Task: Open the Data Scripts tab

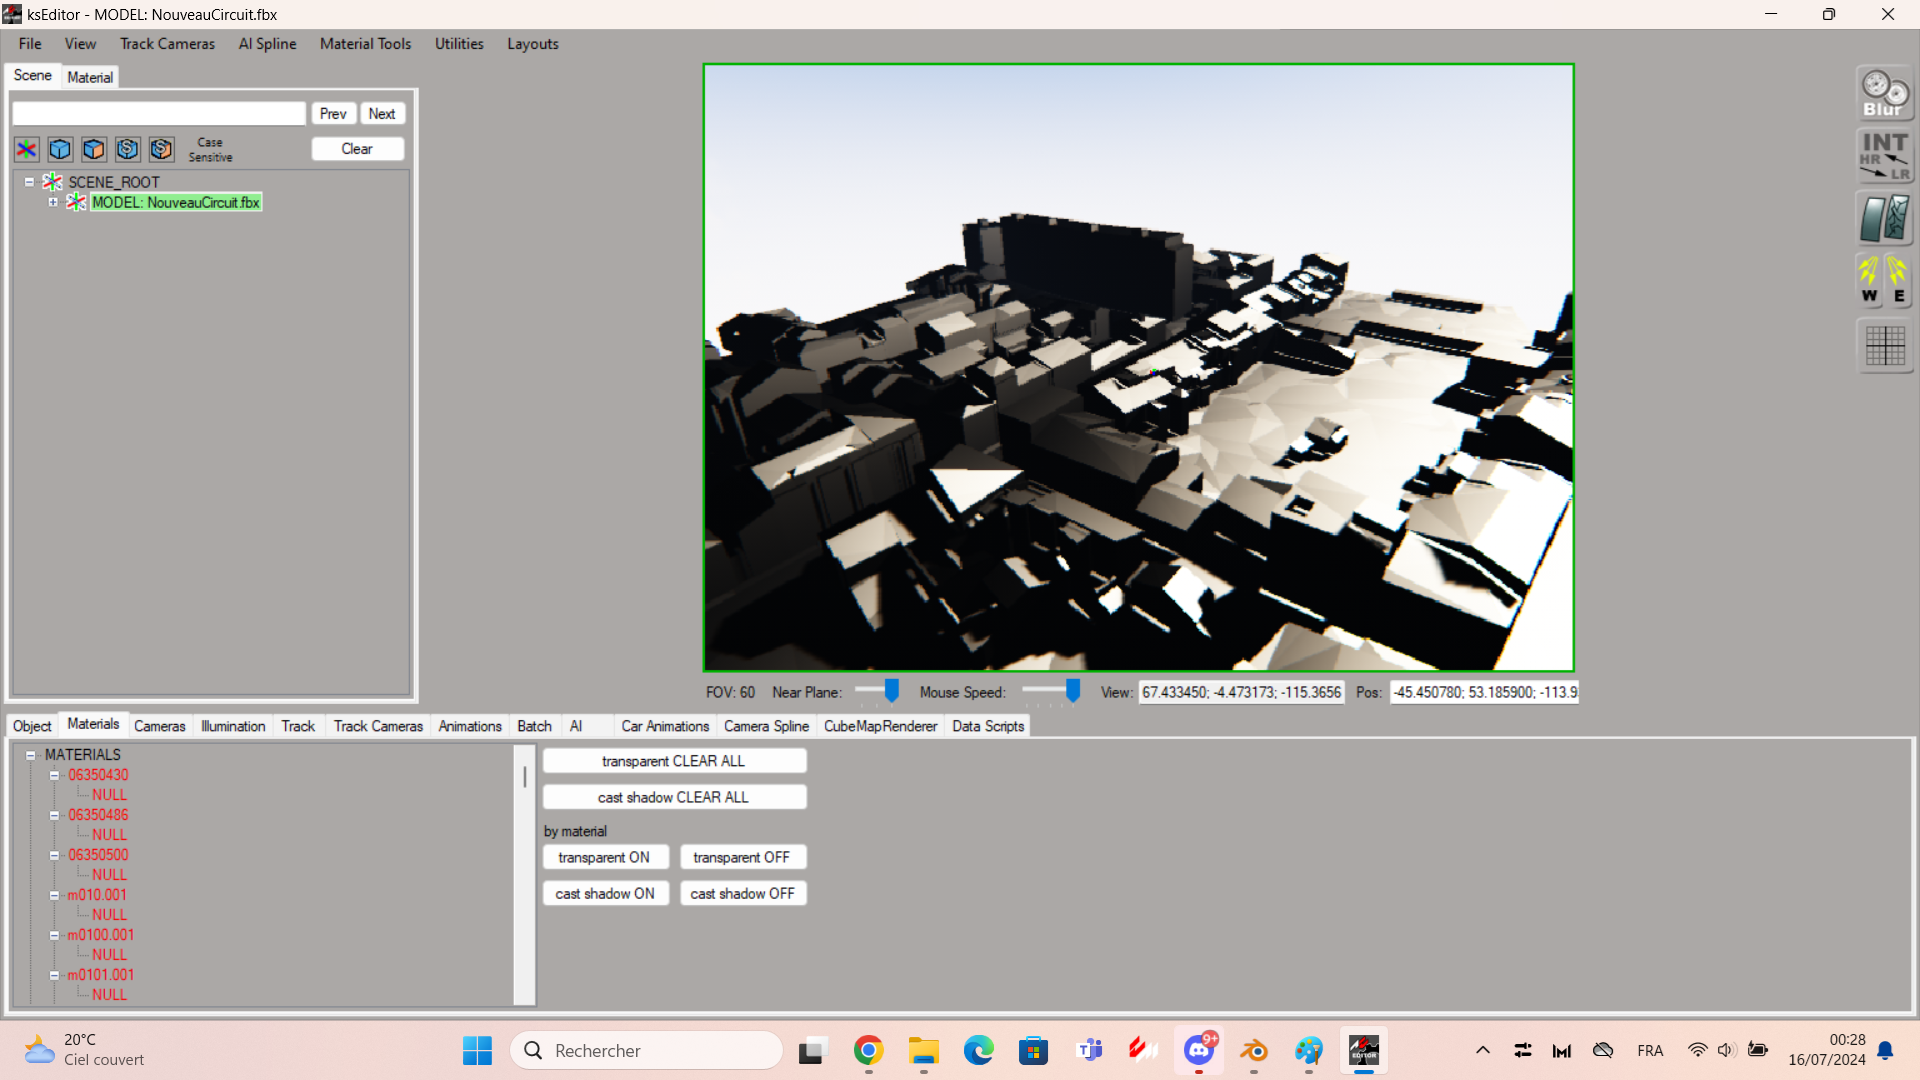Action: (x=988, y=726)
